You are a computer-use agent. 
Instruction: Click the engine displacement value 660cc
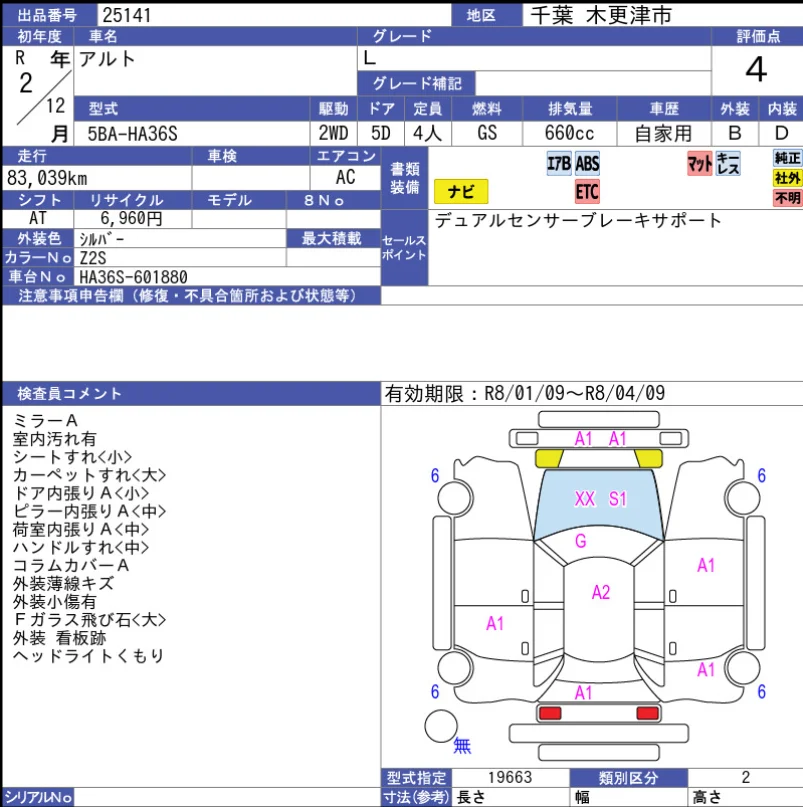(569, 133)
